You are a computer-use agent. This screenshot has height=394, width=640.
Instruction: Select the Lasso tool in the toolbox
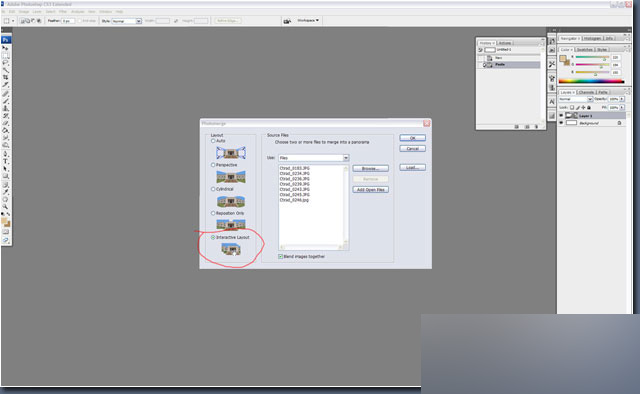[x=6, y=62]
